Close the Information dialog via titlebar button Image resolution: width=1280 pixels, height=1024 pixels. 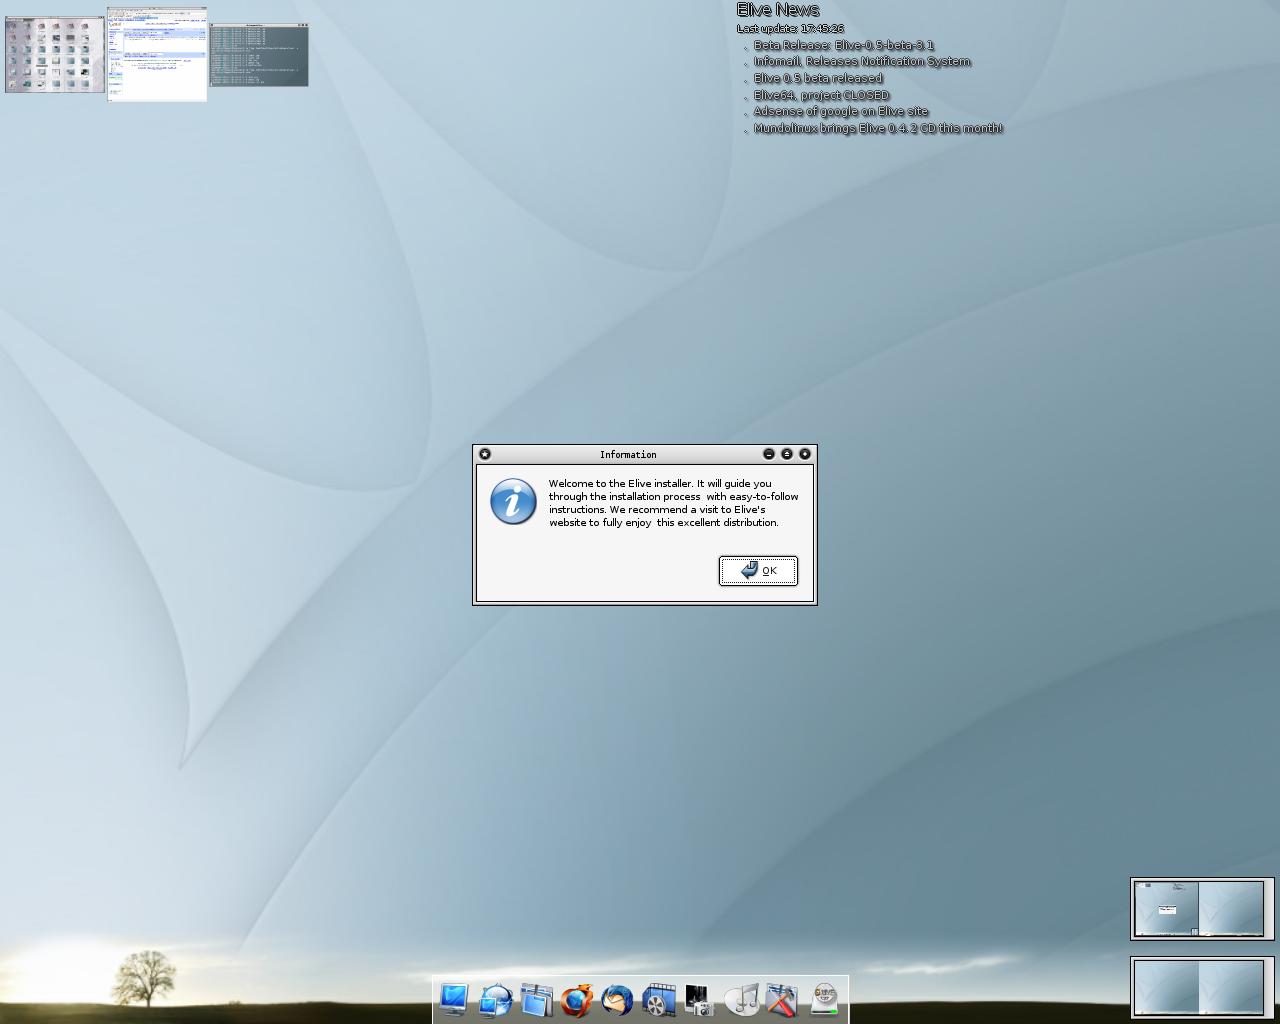point(805,454)
